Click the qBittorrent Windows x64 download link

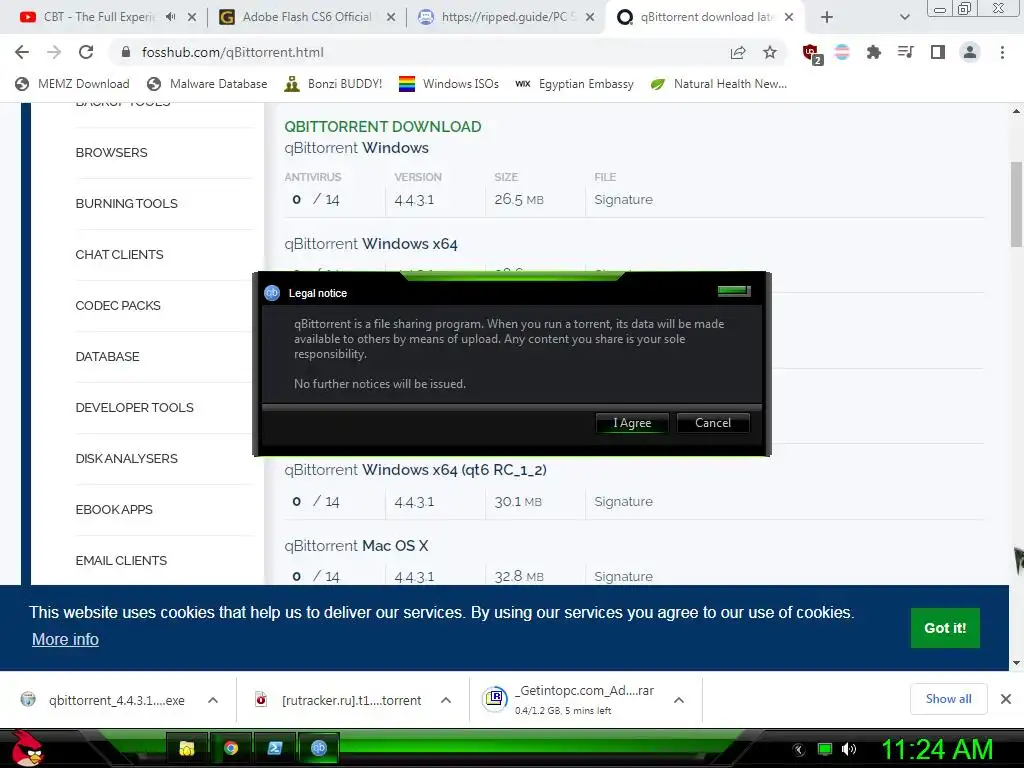click(370, 244)
